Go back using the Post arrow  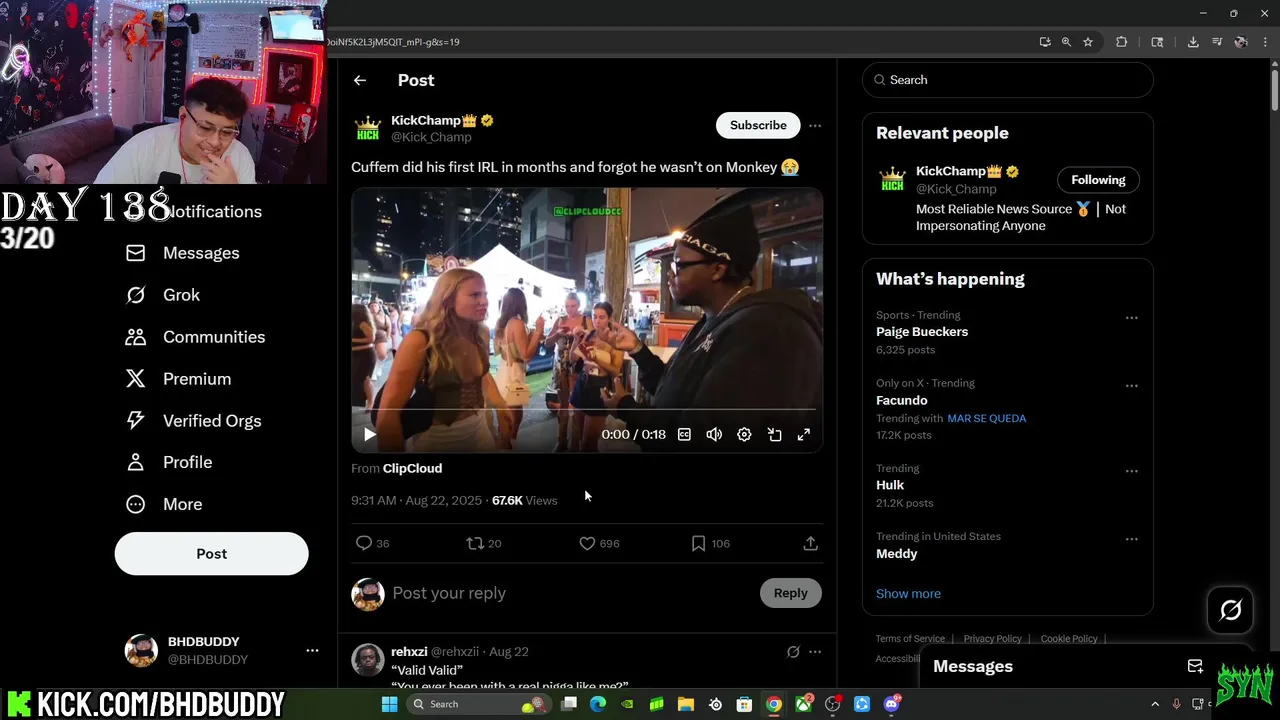click(x=360, y=80)
